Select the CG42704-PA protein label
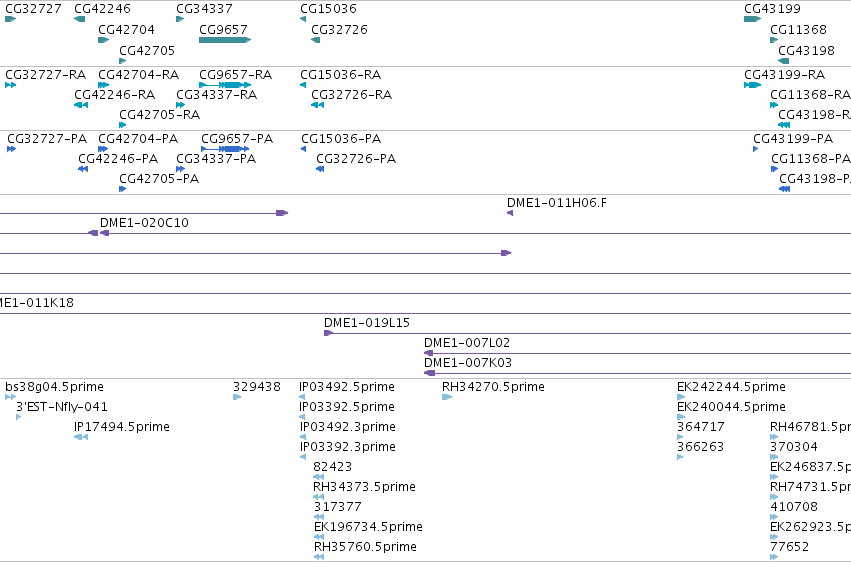 pyautogui.click(x=138, y=139)
